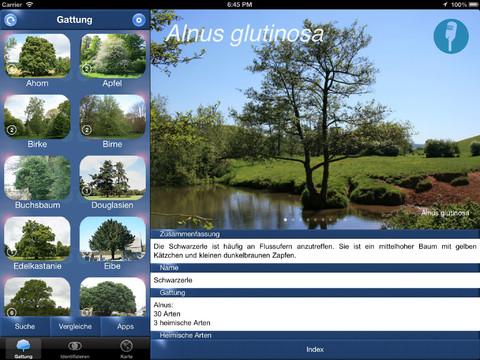This screenshot has width=480, height=360.
Task: Choose the Eibe tree thumbnail
Action: (113, 239)
